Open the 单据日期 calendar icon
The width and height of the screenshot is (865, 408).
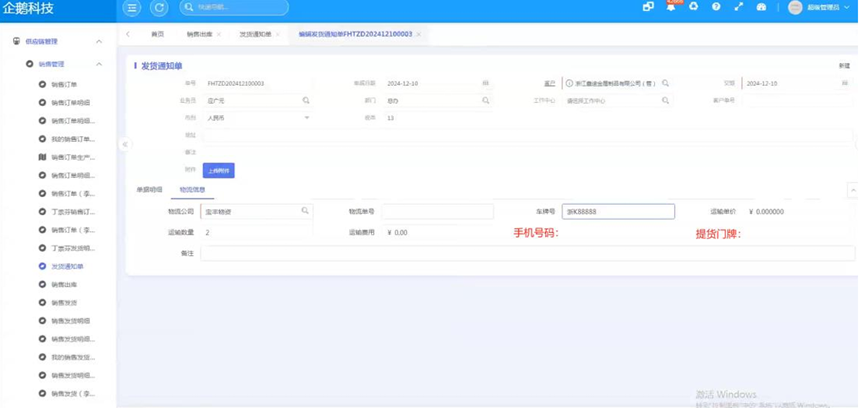485,83
